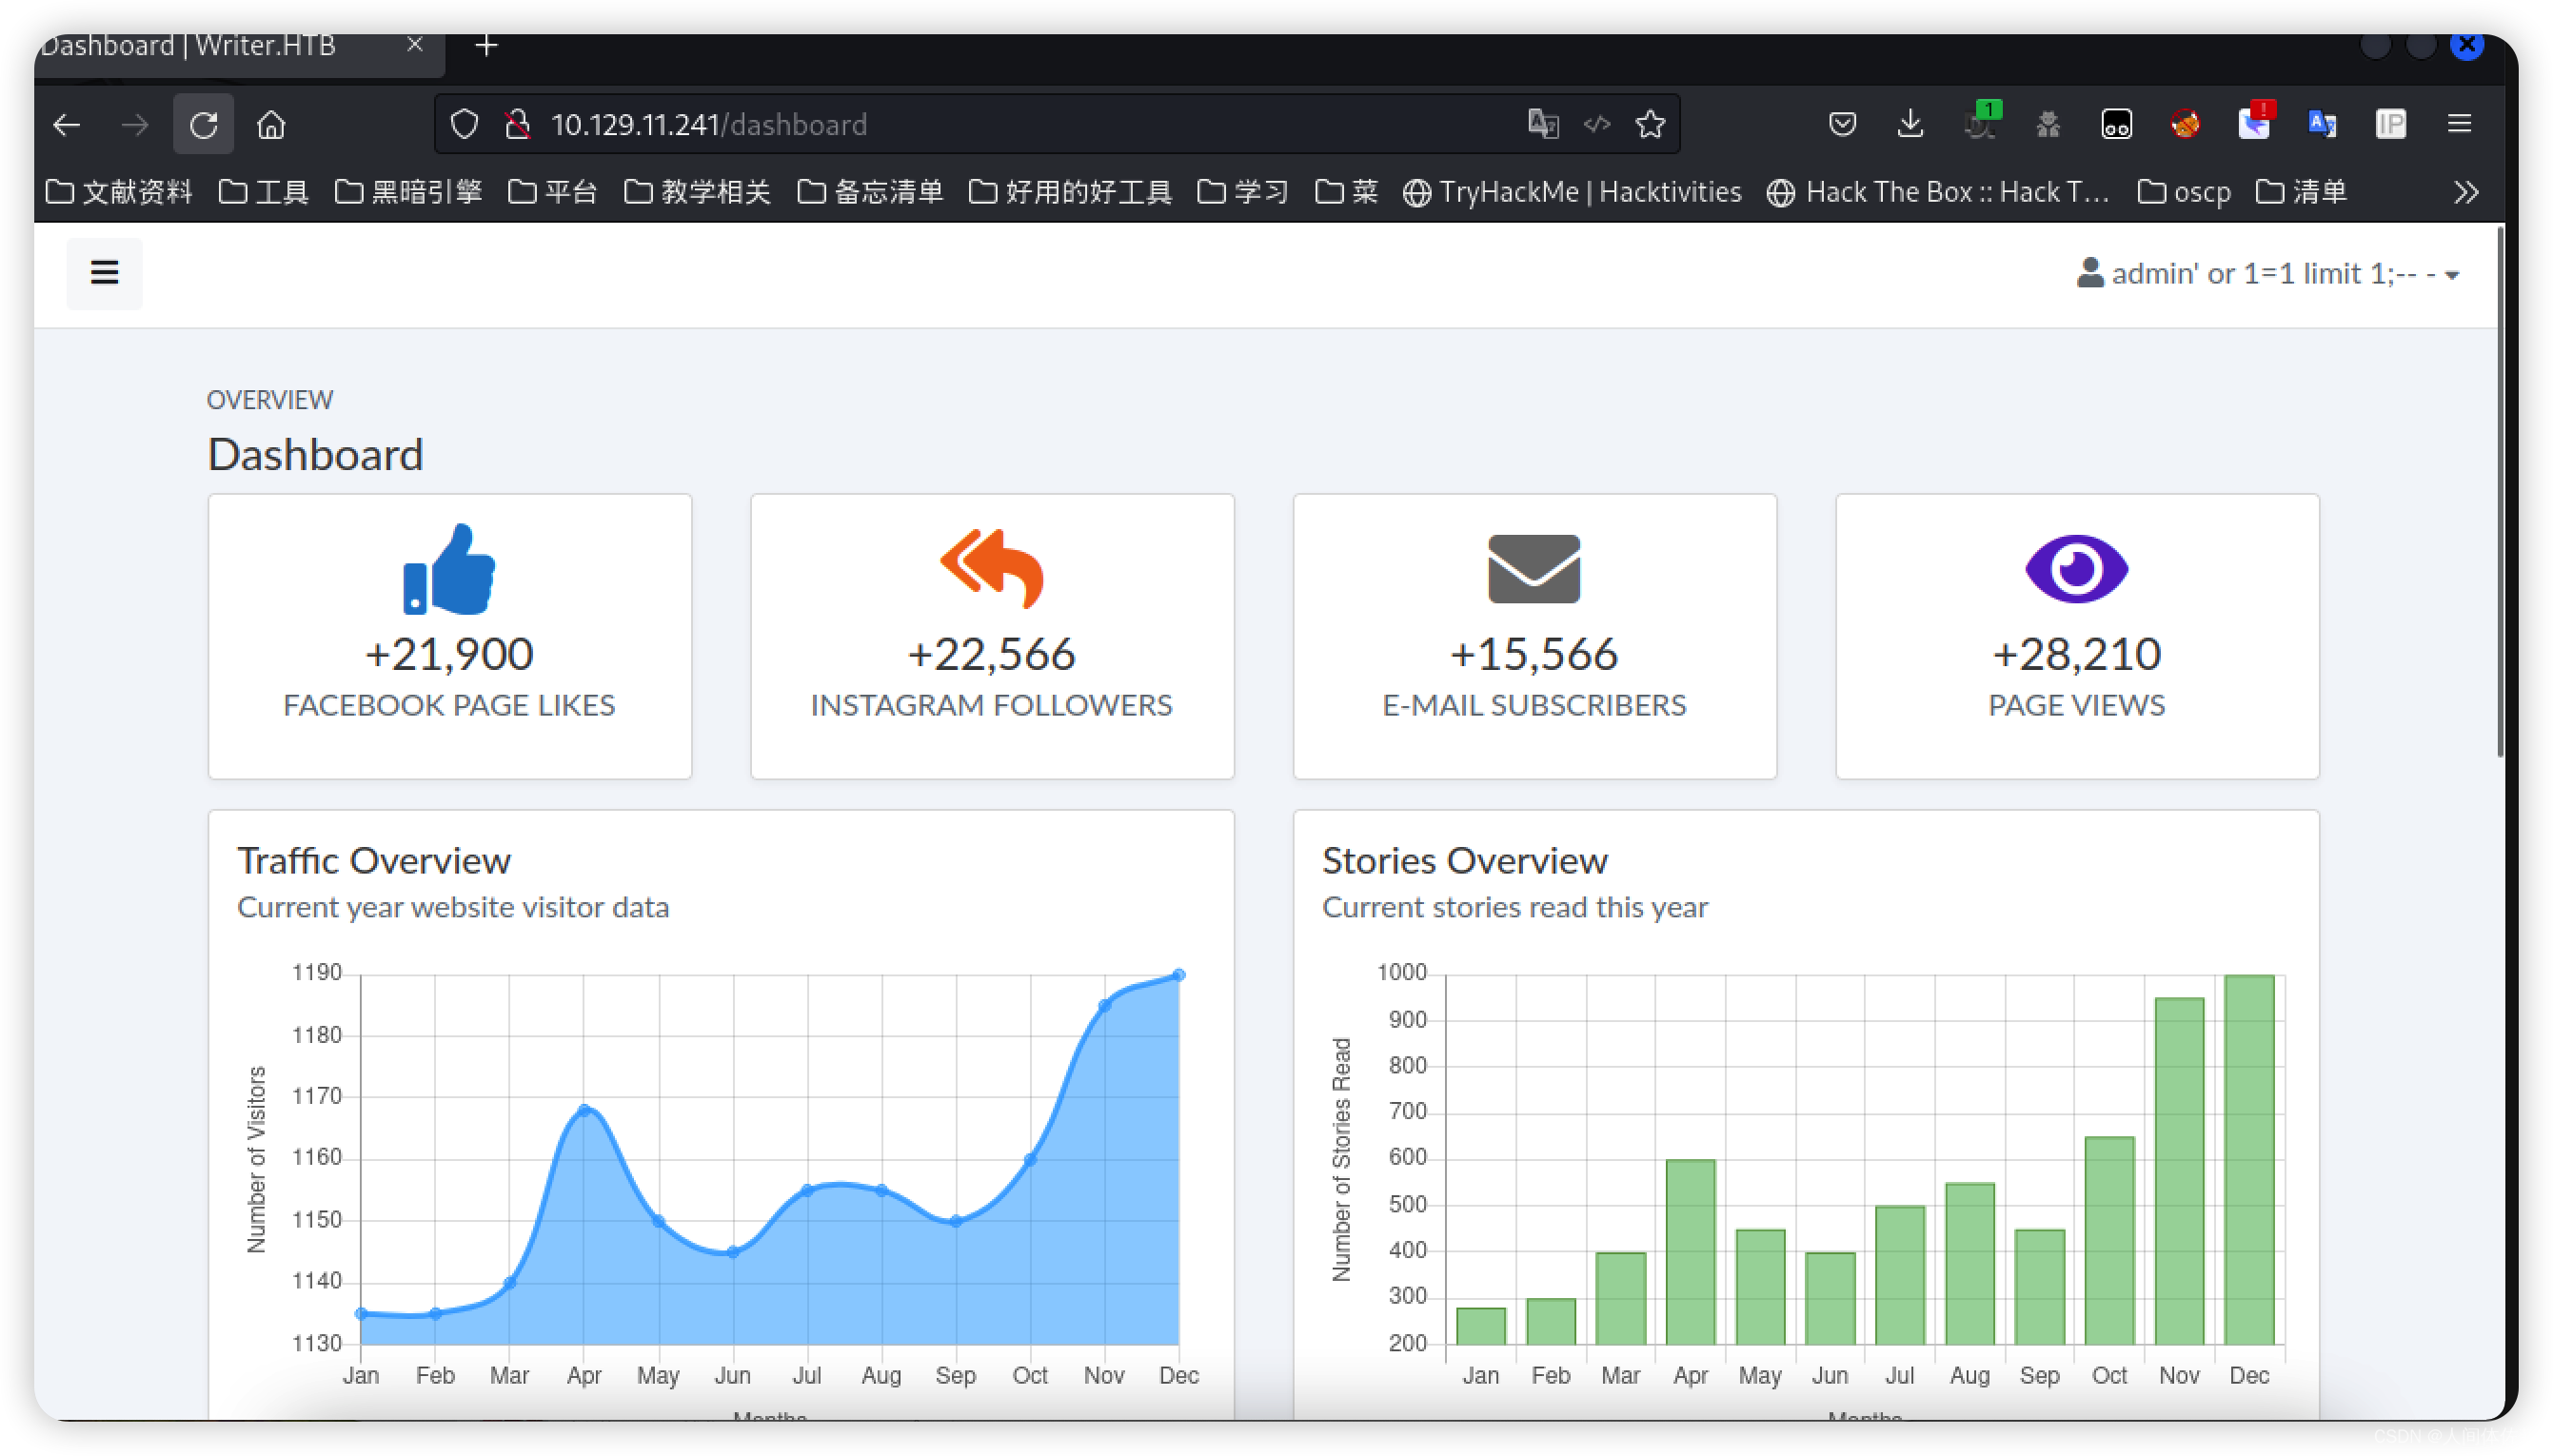
Task: Click the Facebook thumbs-up icon
Action: [449, 569]
